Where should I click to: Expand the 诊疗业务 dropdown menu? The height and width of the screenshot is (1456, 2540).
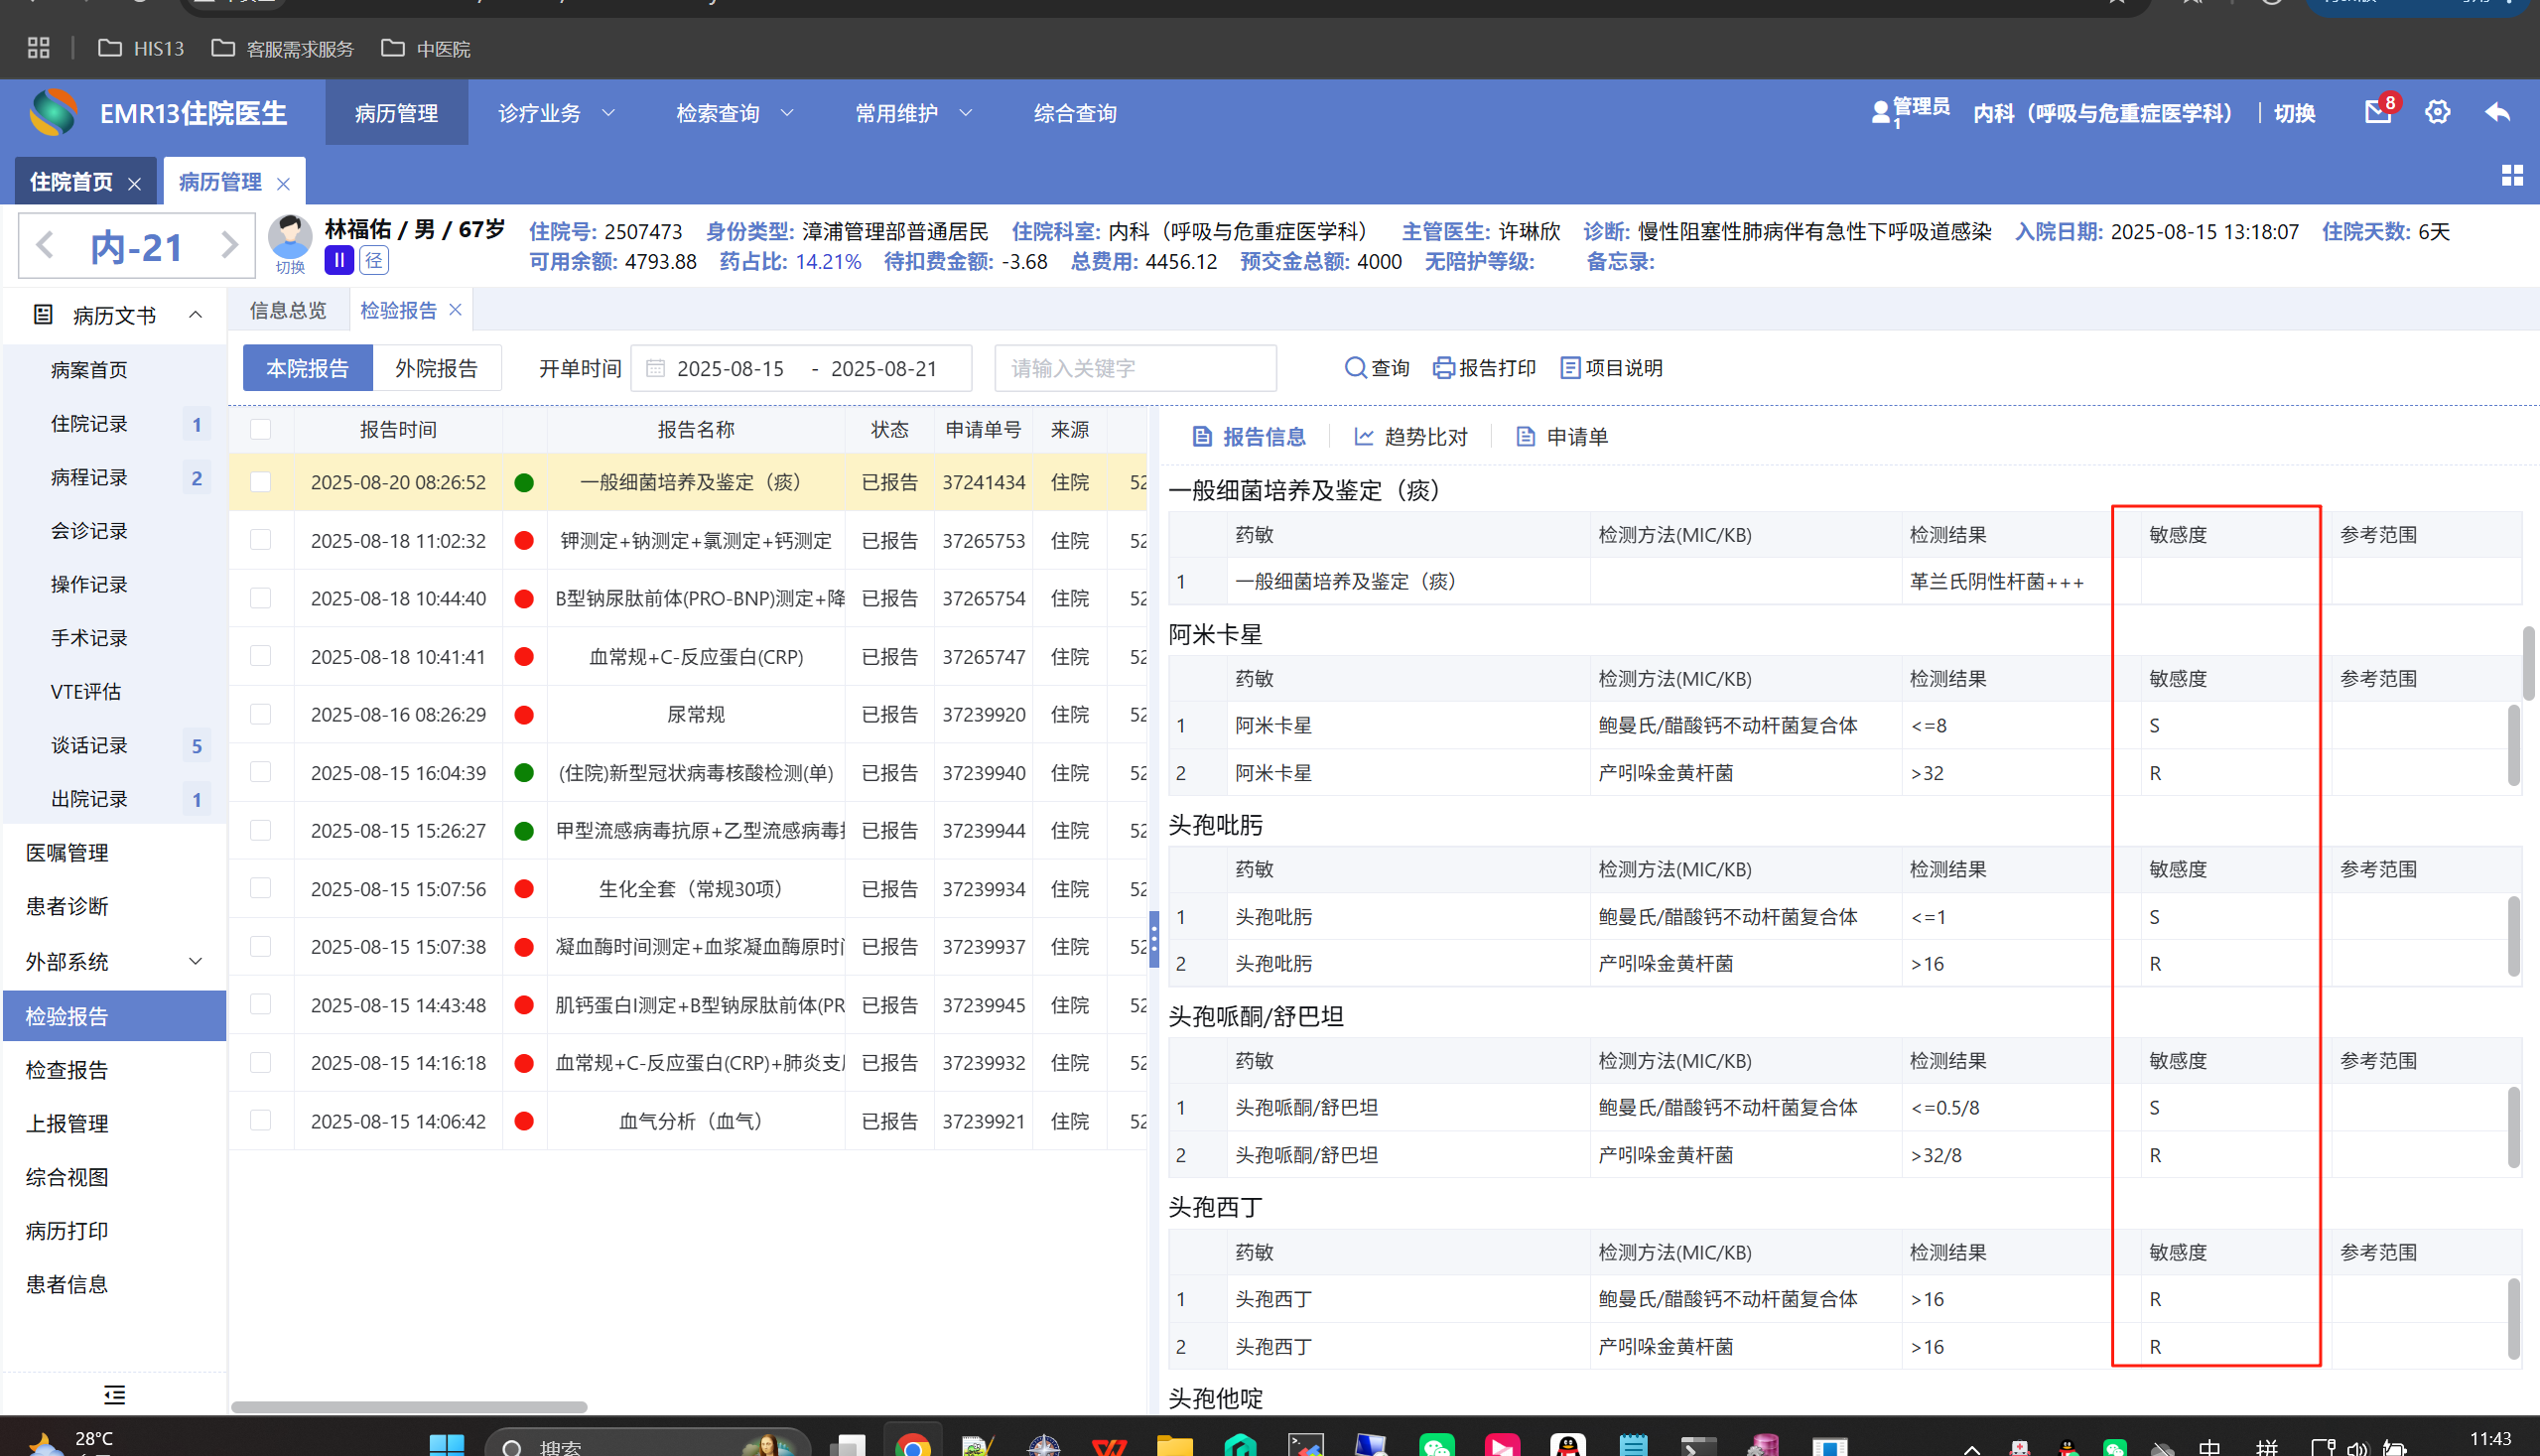[556, 113]
